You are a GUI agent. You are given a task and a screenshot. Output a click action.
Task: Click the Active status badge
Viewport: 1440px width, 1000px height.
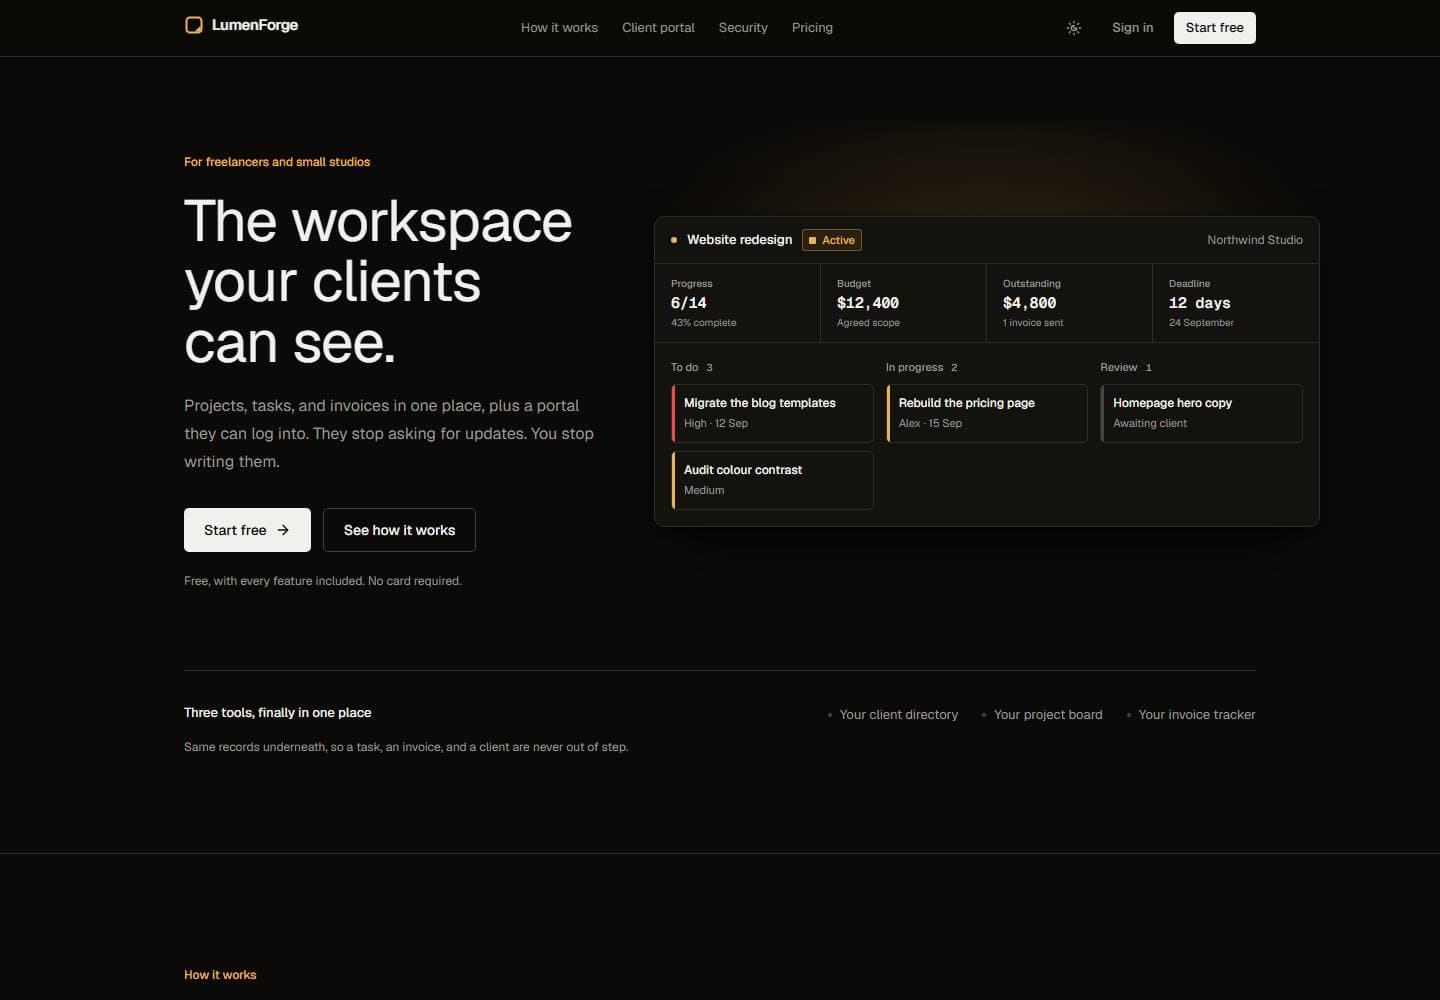pyautogui.click(x=832, y=240)
